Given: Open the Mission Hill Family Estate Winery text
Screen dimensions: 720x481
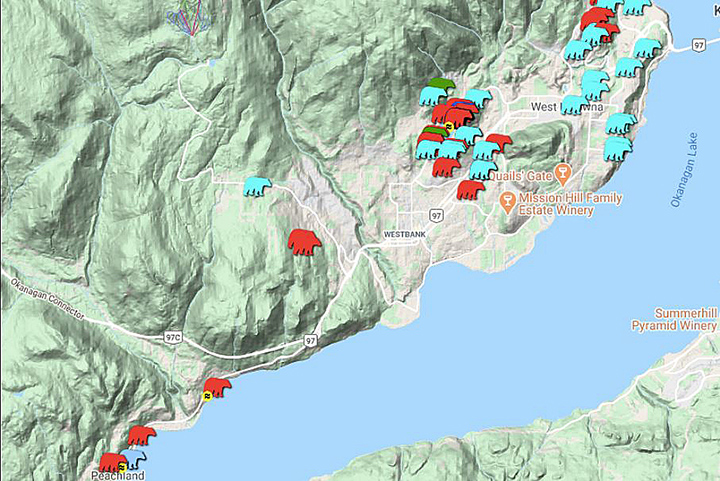Looking at the screenshot, I should point(569,205).
